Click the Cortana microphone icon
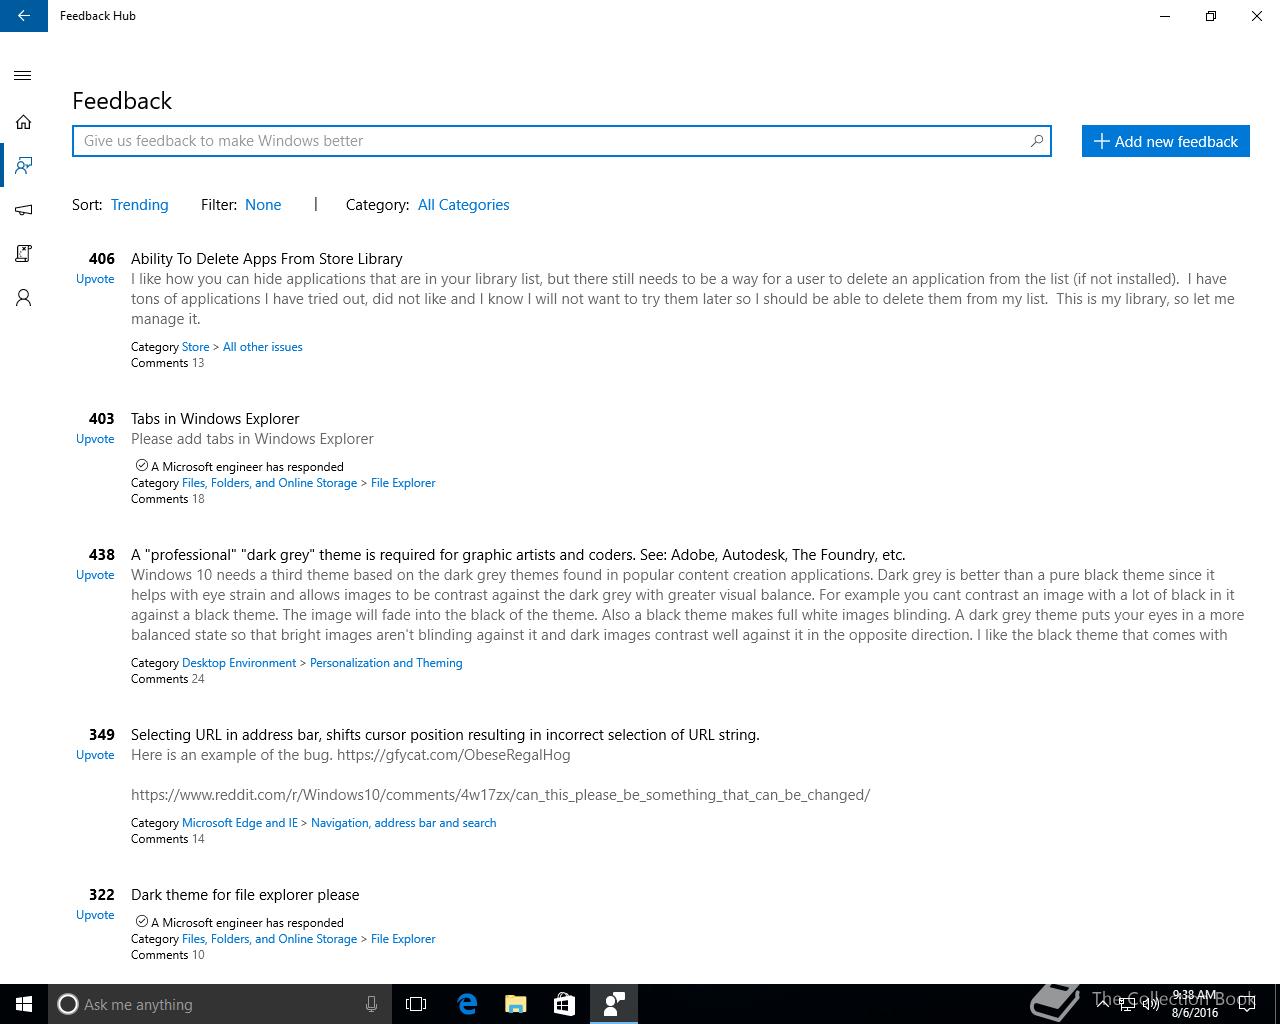Image resolution: width=1280 pixels, height=1024 pixels. (371, 1004)
